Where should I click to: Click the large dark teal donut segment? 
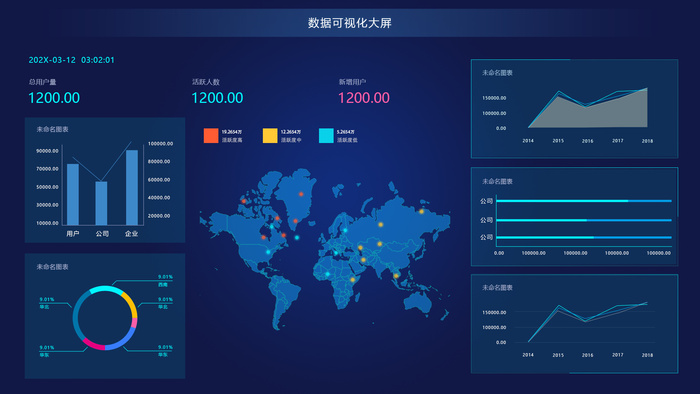(x=77, y=317)
